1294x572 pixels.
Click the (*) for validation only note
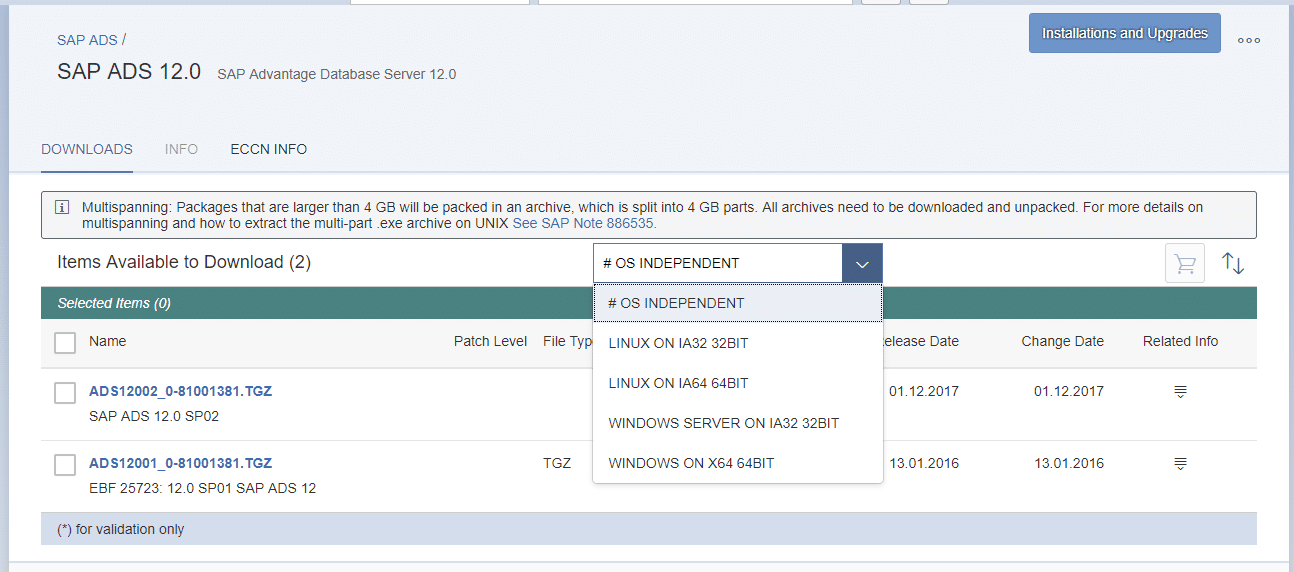(x=121, y=529)
